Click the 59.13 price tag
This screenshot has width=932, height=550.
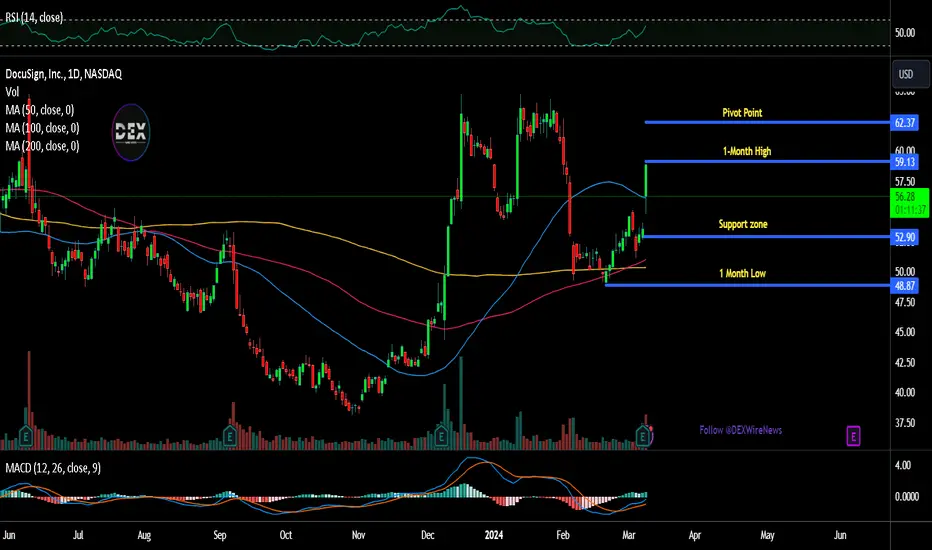click(905, 162)
